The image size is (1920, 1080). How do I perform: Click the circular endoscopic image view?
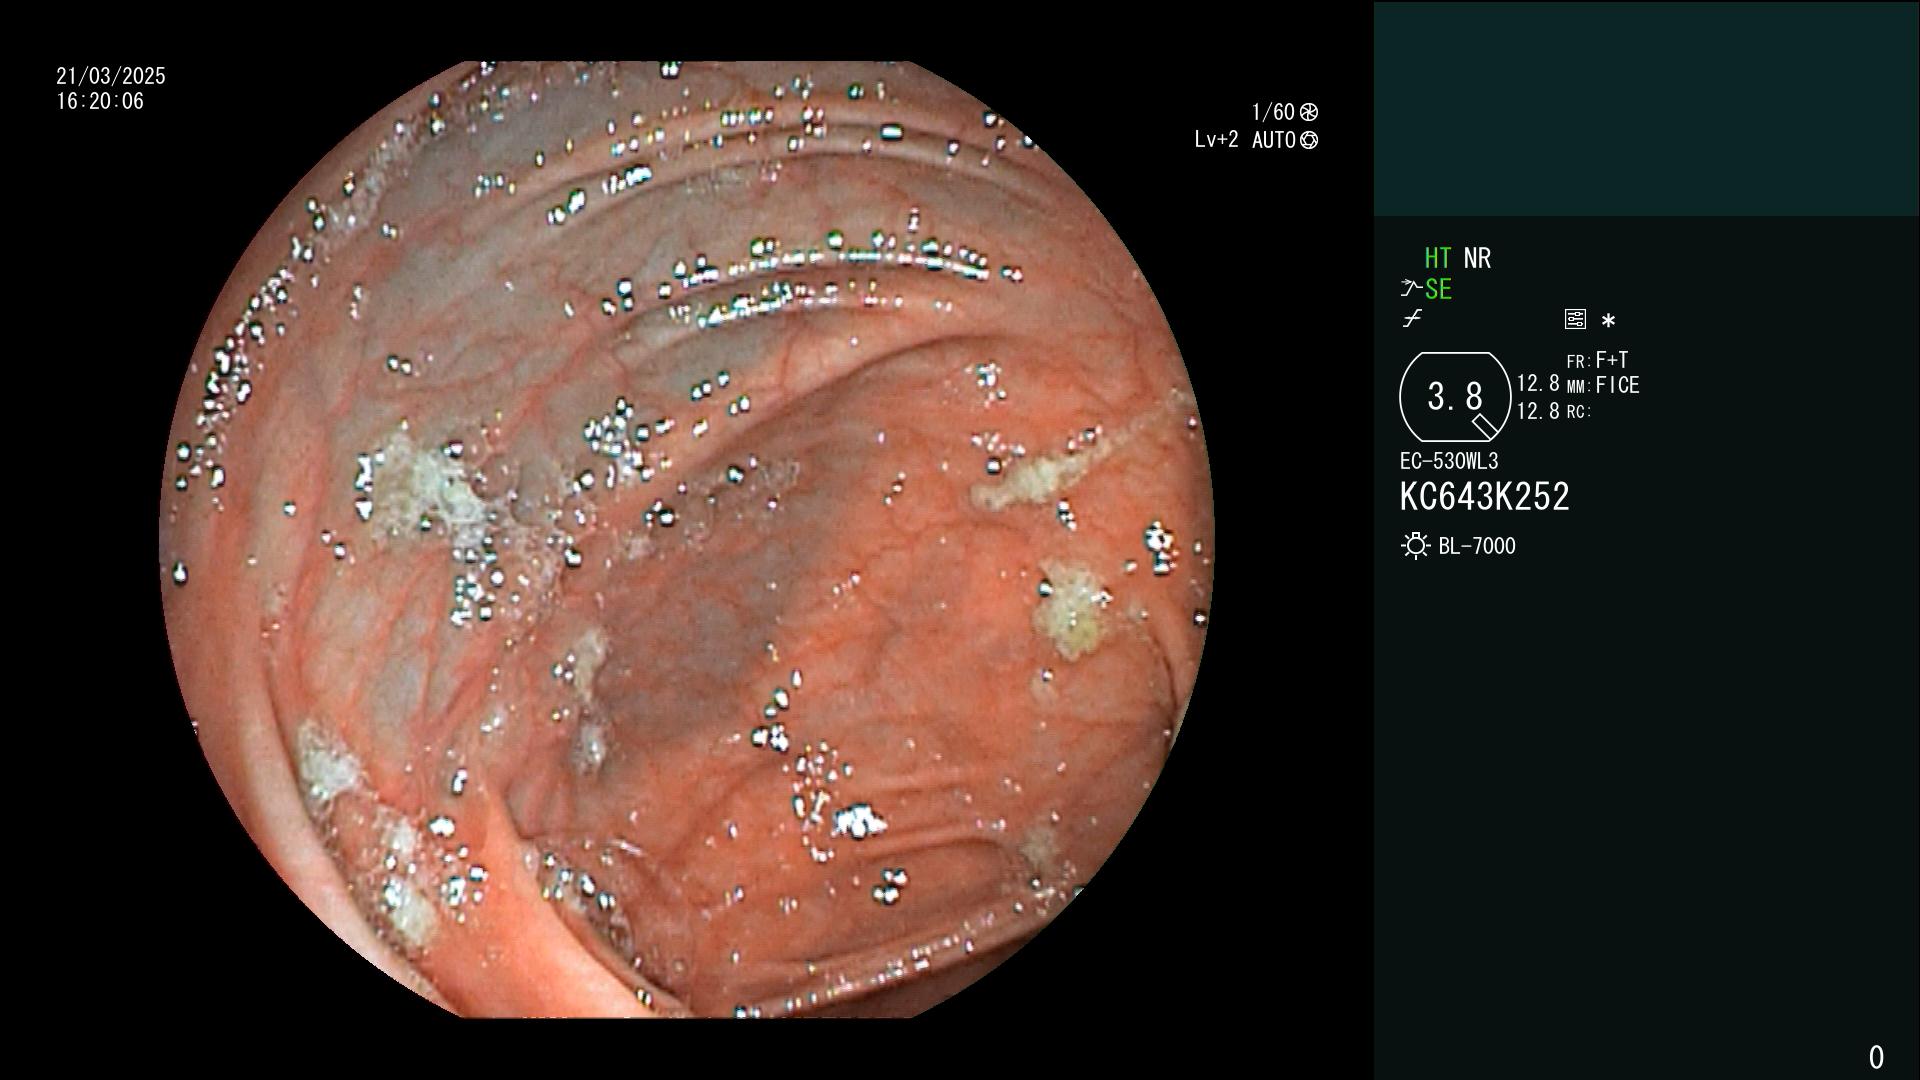tap(687, 540)
